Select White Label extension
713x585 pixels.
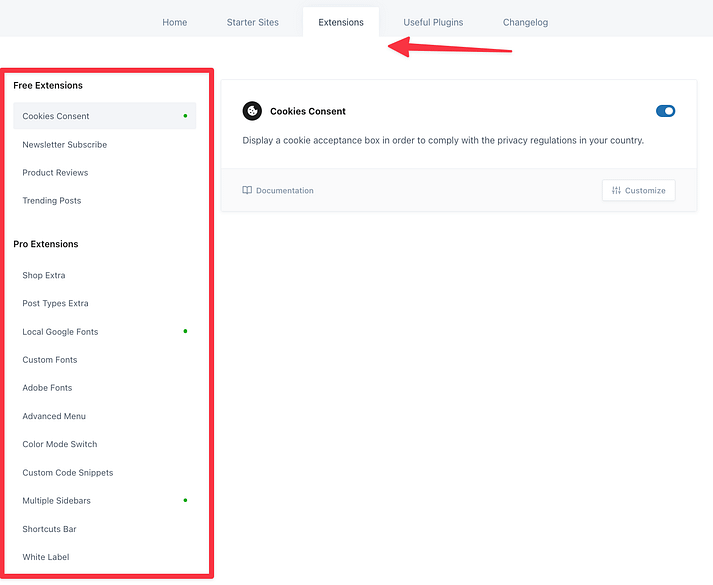[46, 557]
